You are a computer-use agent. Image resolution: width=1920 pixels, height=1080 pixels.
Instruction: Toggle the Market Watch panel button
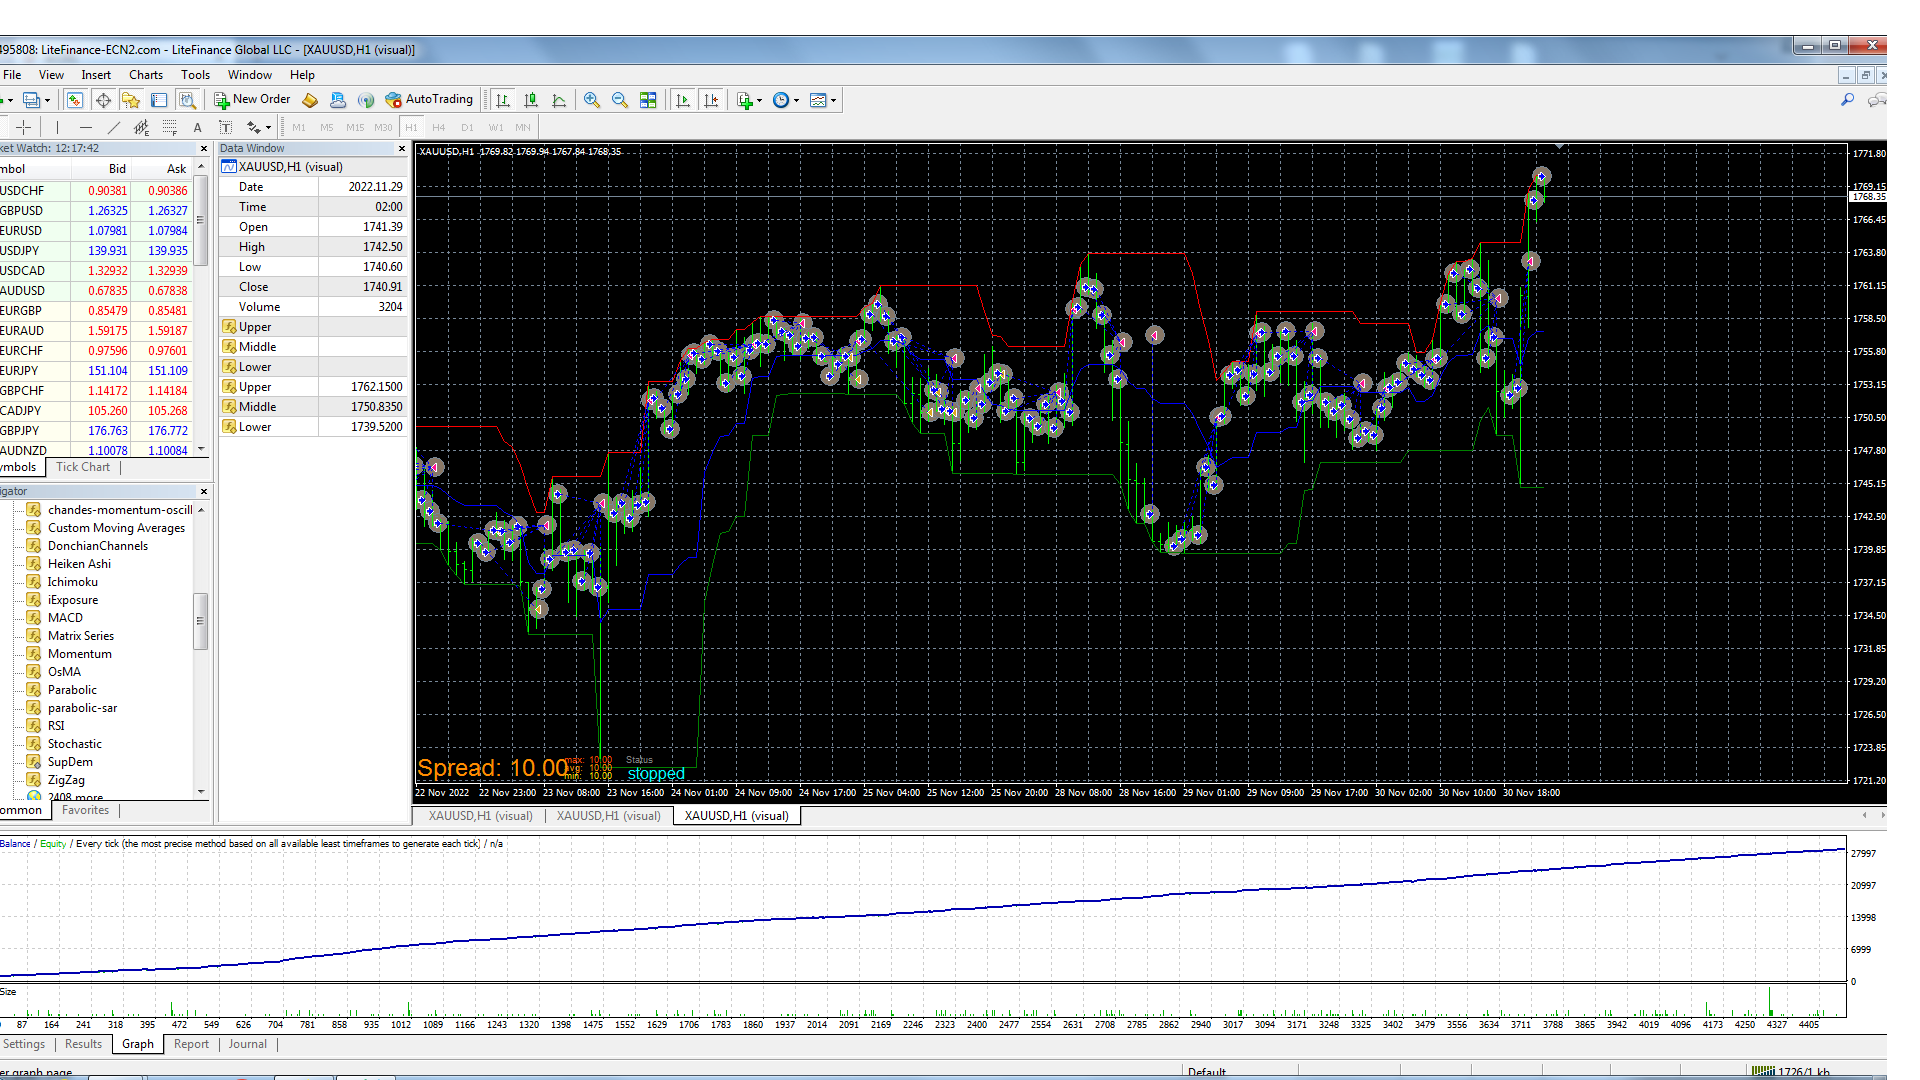[75, 100]
